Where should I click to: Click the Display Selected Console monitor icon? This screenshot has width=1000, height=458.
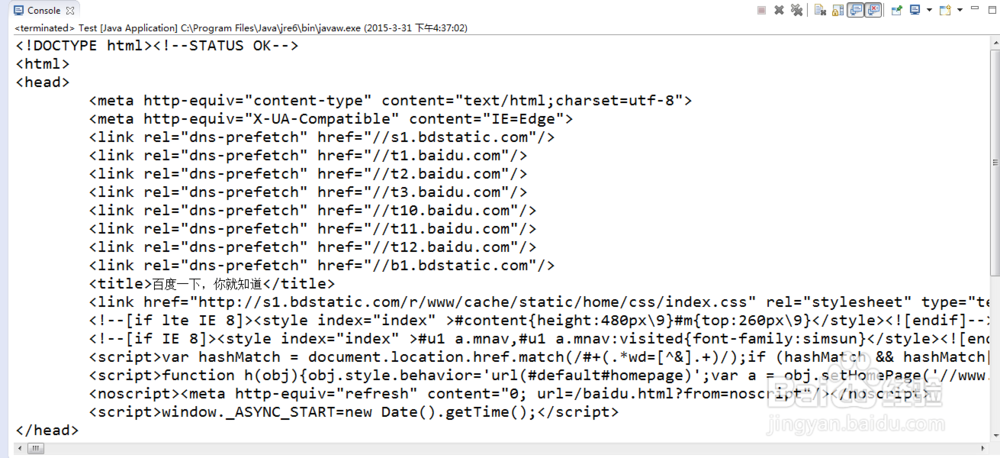[x=915, y=10]
